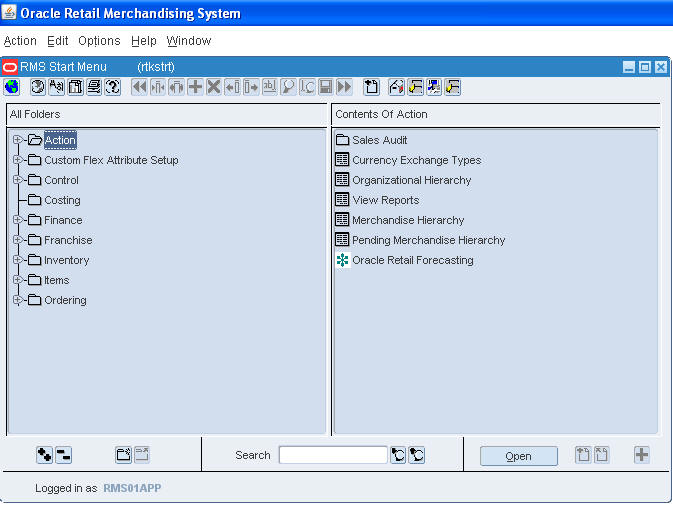Select Merchandise Hierarchy entry
This screenshot has width=673, height=506.
point(408,220)
